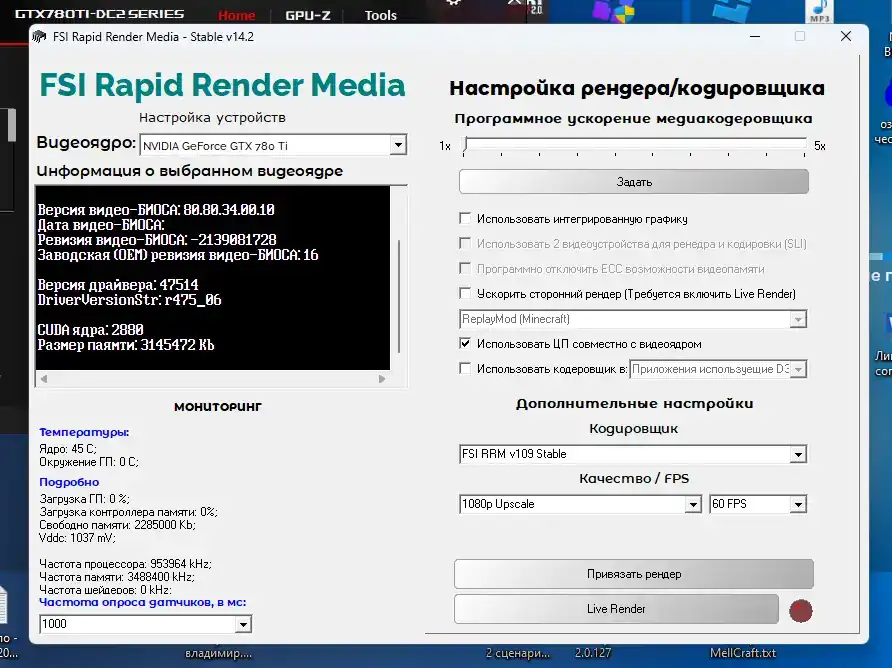Open the 1080p Upscale quality dropdown
This screenshot has height=668, width=892.
693,504
